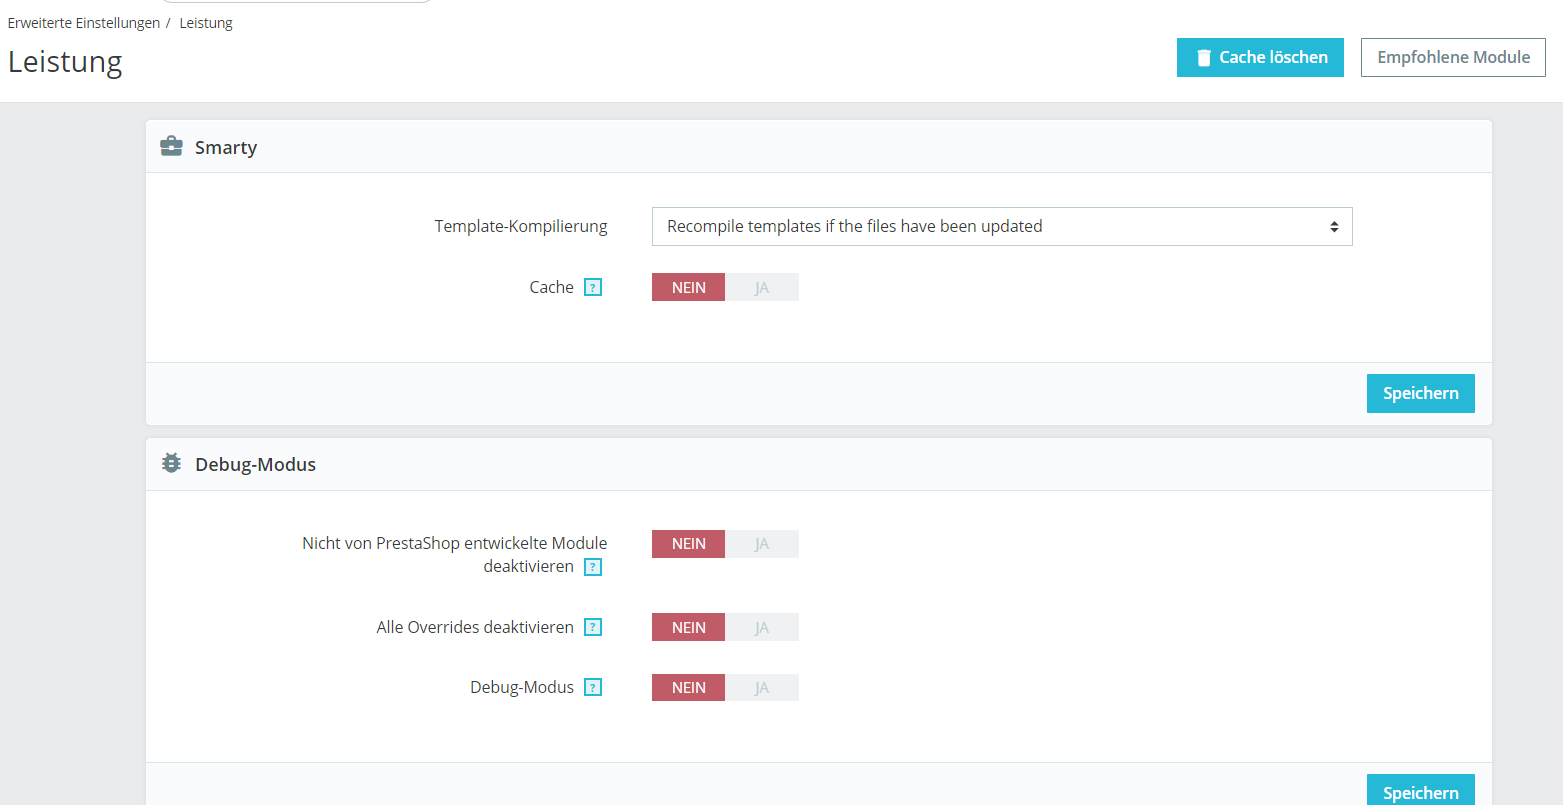Image resolution: width=1563 pixels, height=805 pixels.
Task: Click the Template-Kompilierung dropdown arrows
Action: pyautogui.click(x=1334, y=227)
